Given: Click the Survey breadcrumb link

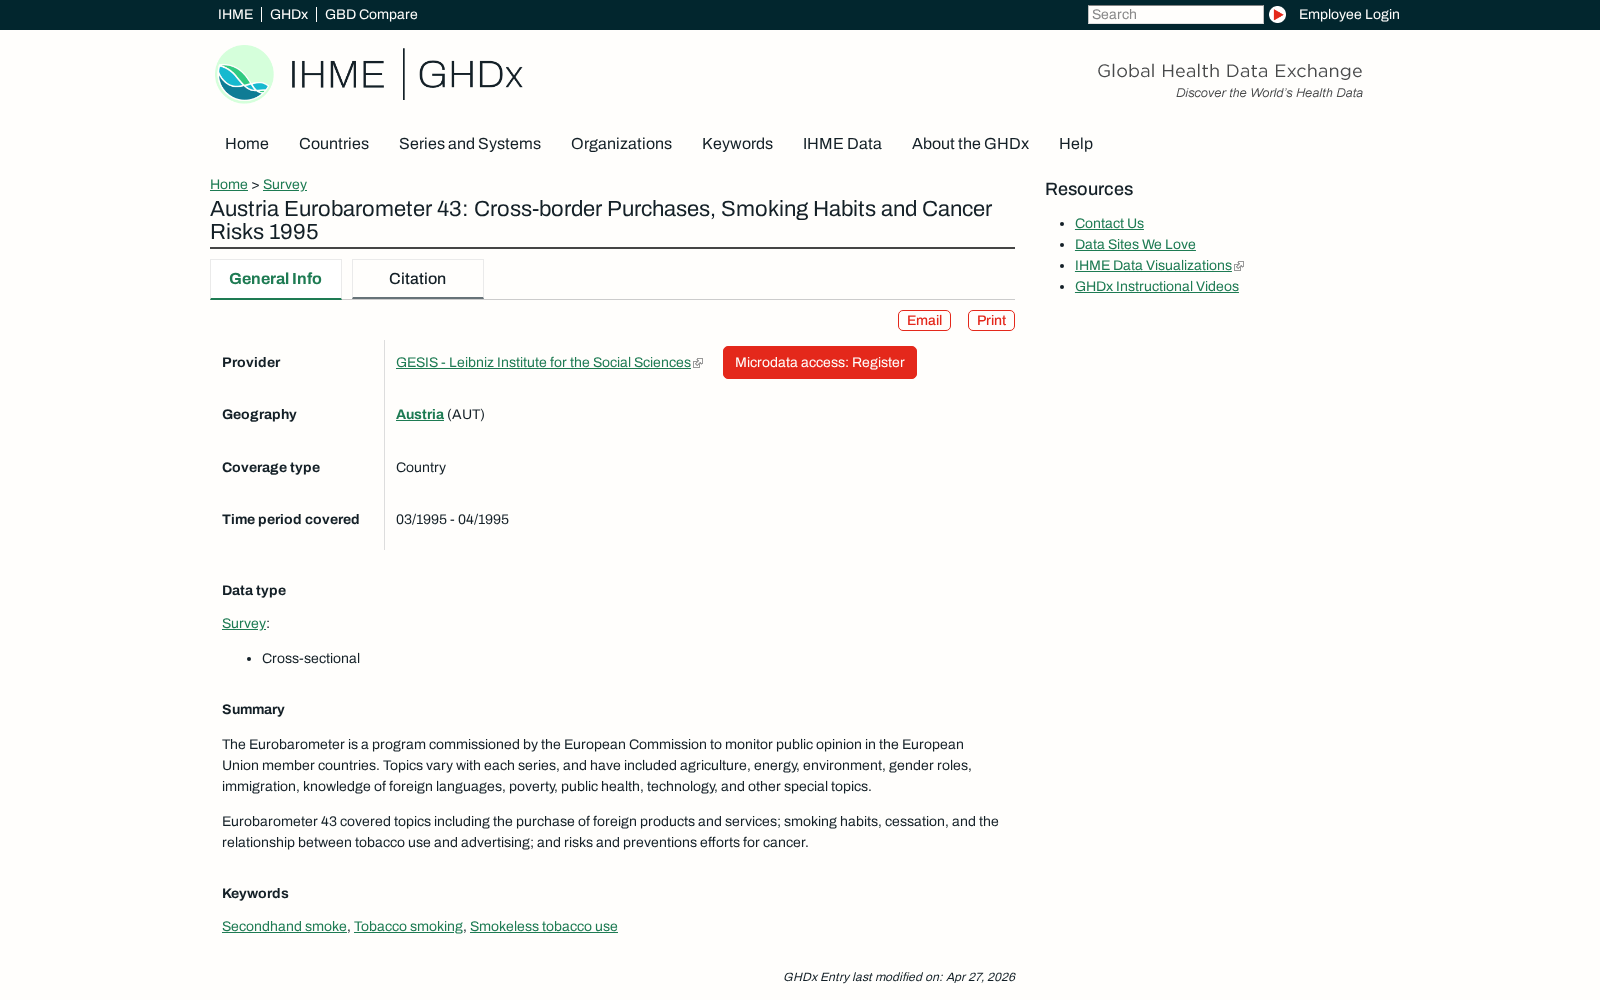Looking at the screenshot, I should (x=285, y=184).
